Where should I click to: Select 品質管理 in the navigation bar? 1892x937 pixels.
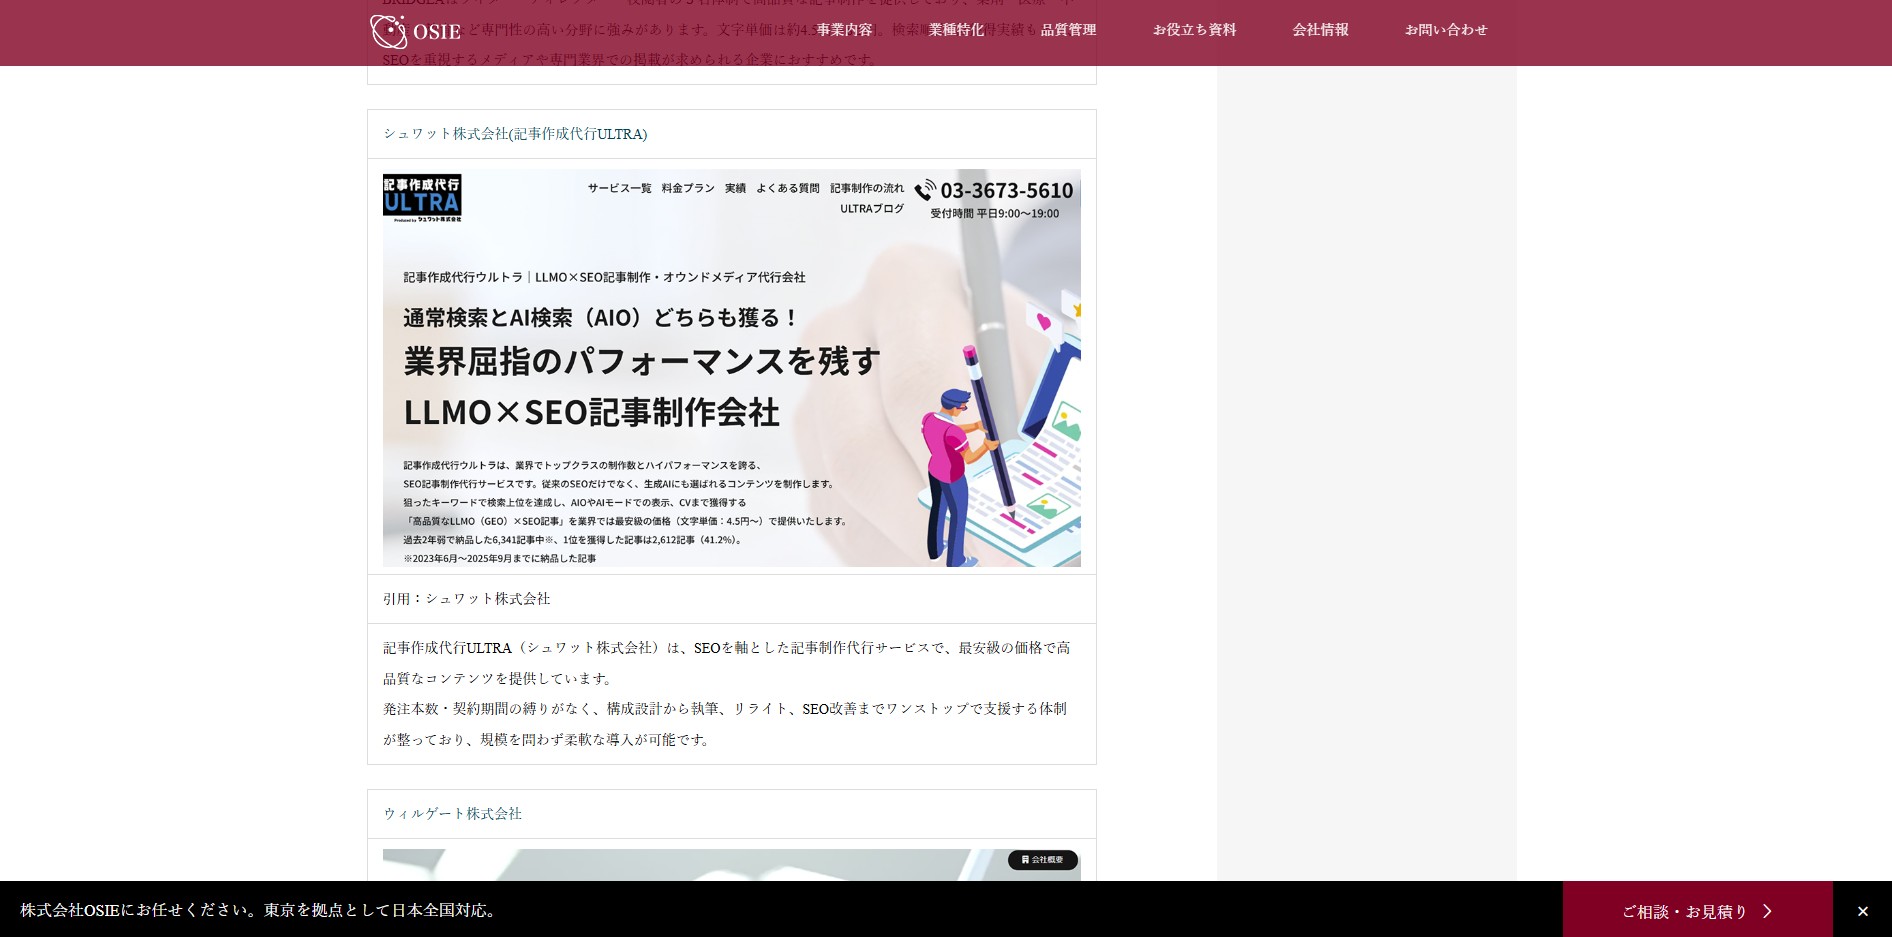[x=1068, y=30]
